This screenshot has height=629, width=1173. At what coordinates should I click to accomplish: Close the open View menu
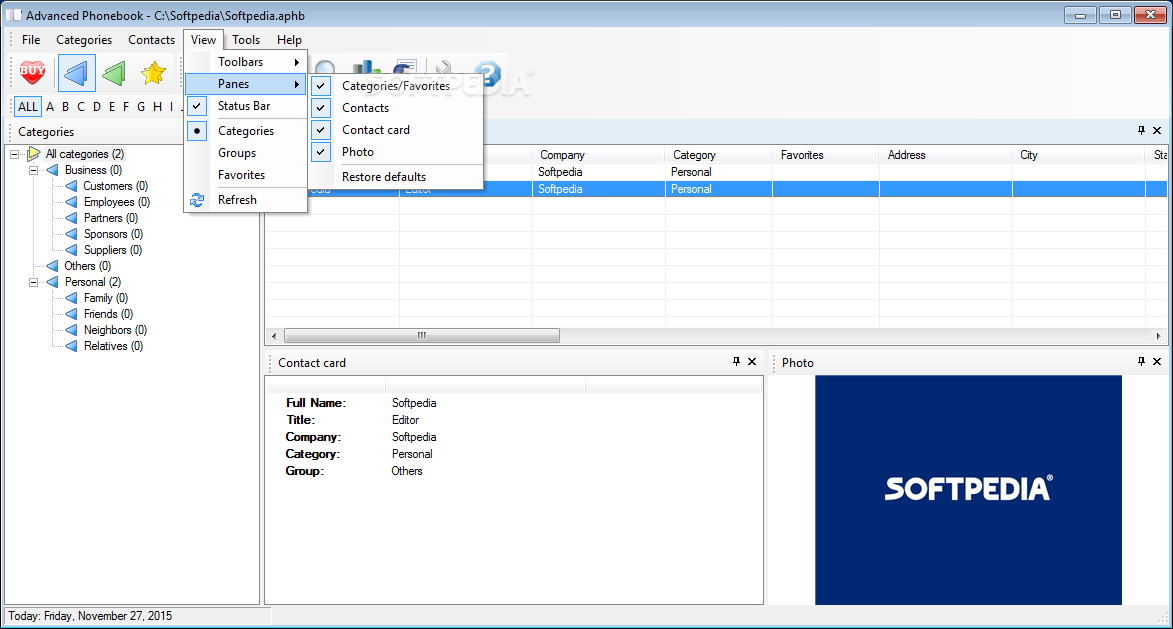(x=203, y=40)
